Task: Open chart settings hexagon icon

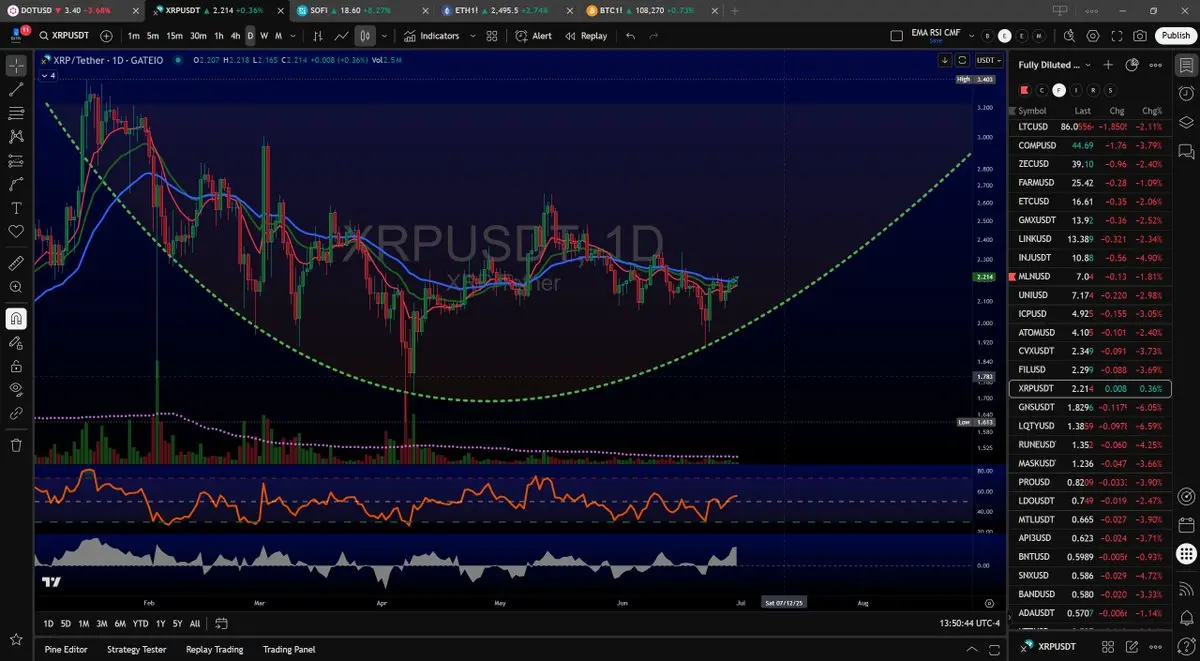Action: [1093, 36]
